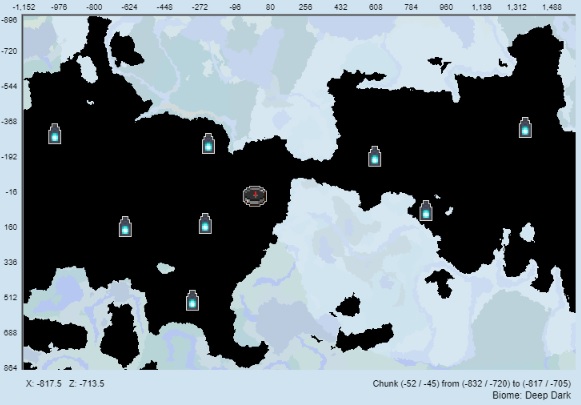This screenshot has width=581, height=405.
Task: Click the -272 label on the top axis
Action: [200, 7]
